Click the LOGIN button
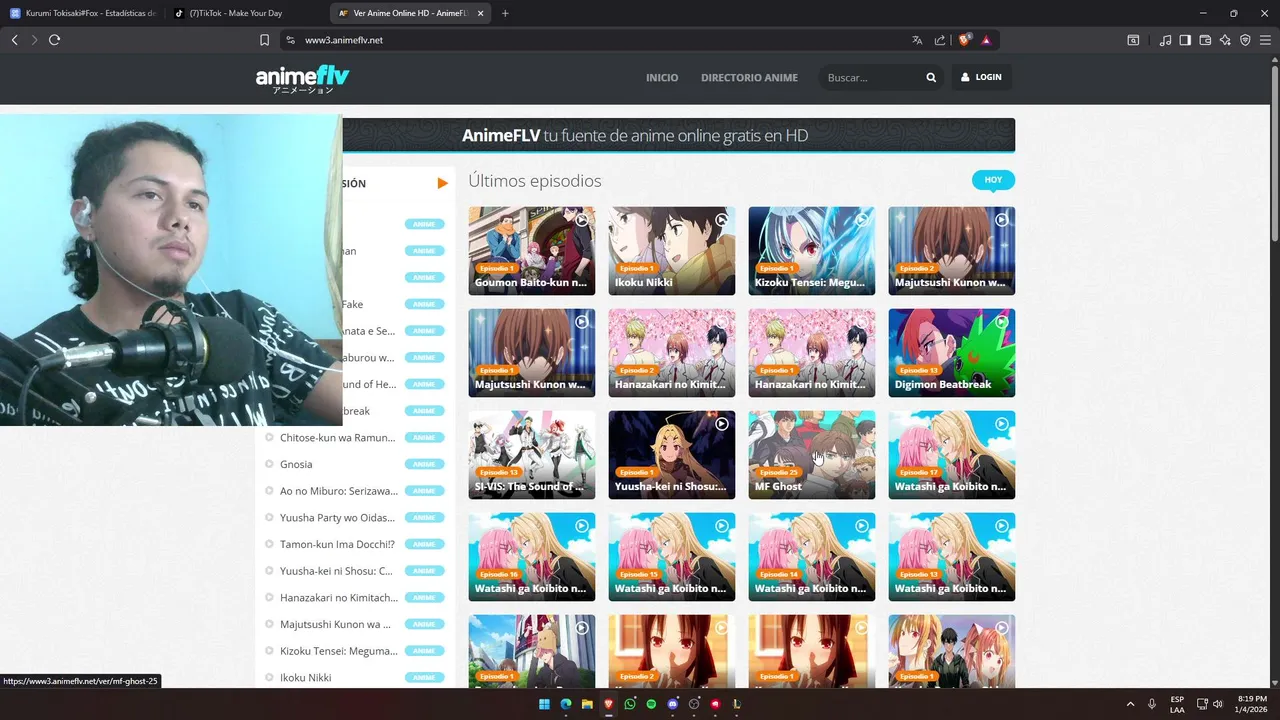This screenshot has width=1280, height=720. (981, 77)
